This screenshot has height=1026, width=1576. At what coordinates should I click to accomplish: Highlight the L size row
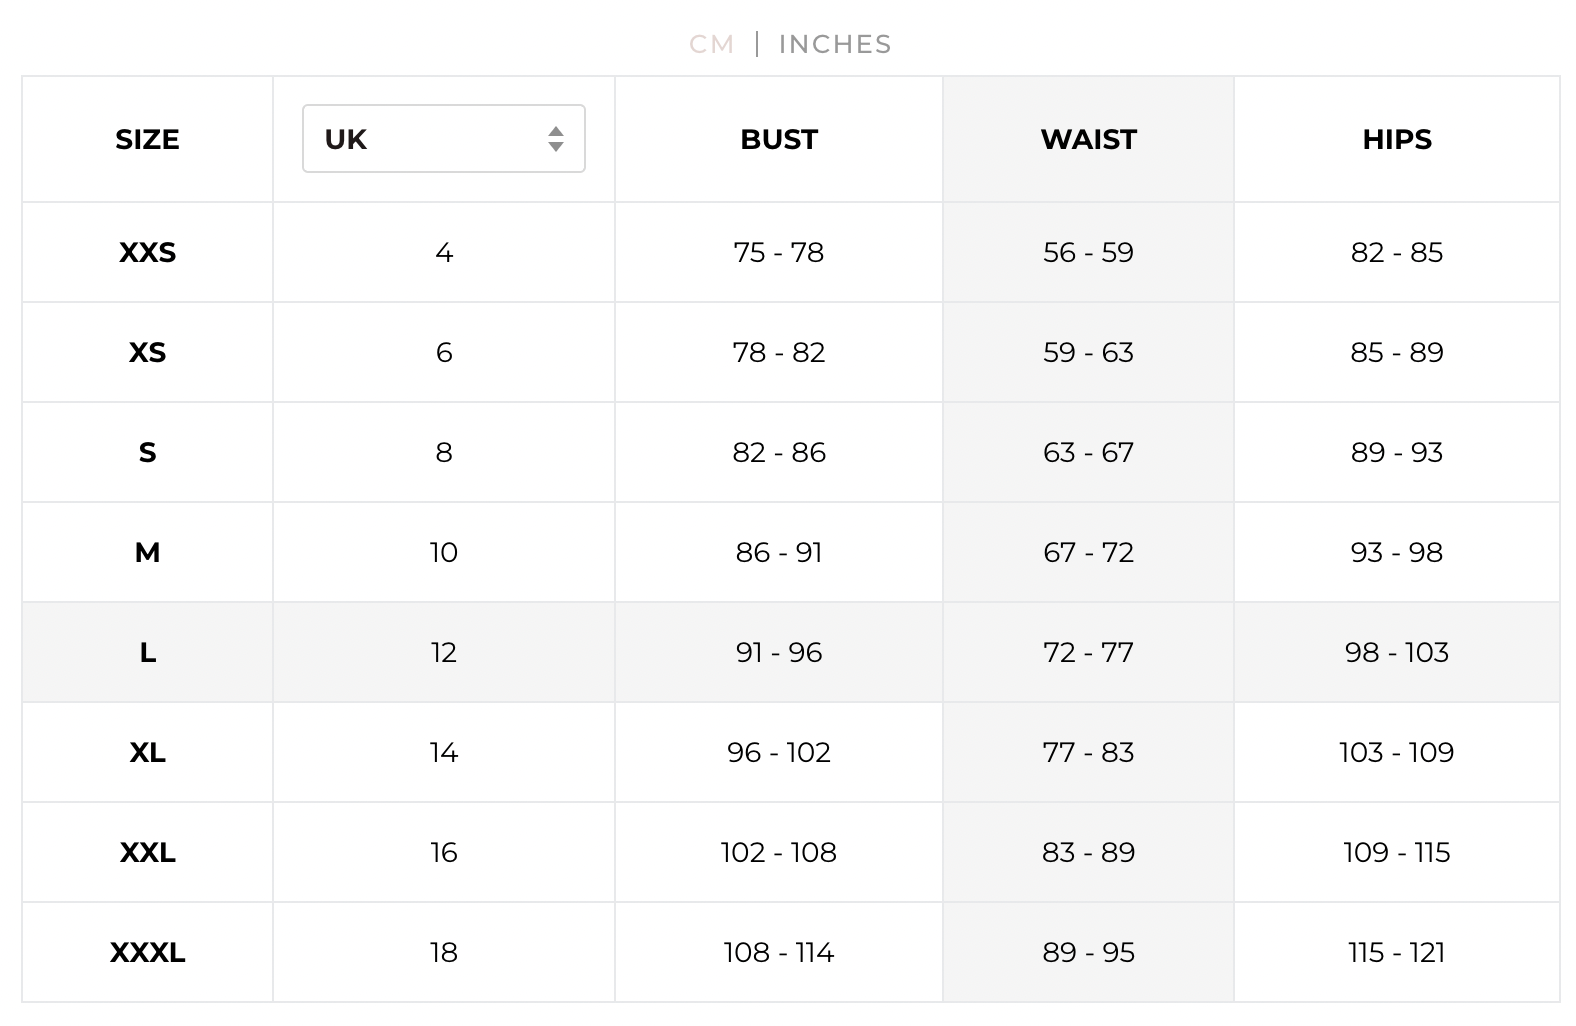147,652
